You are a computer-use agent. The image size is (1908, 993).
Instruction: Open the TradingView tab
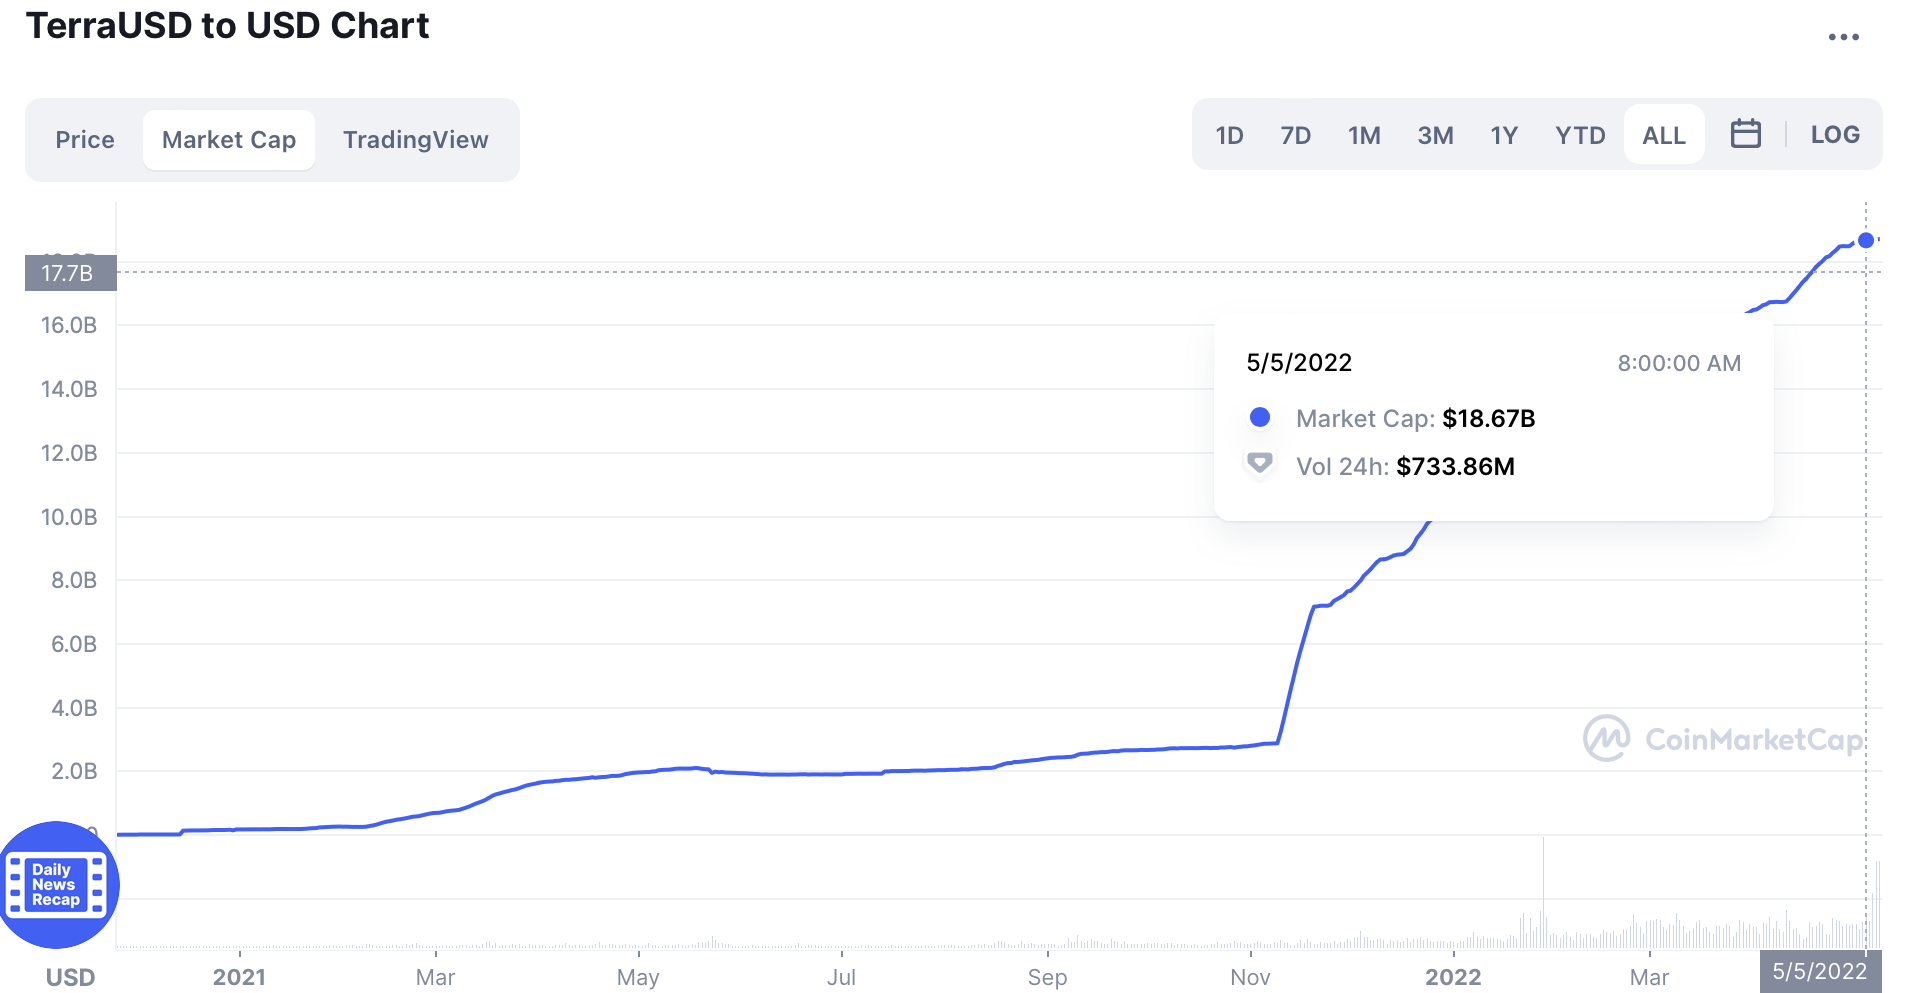pyautogui.click(x=415, y=139)
